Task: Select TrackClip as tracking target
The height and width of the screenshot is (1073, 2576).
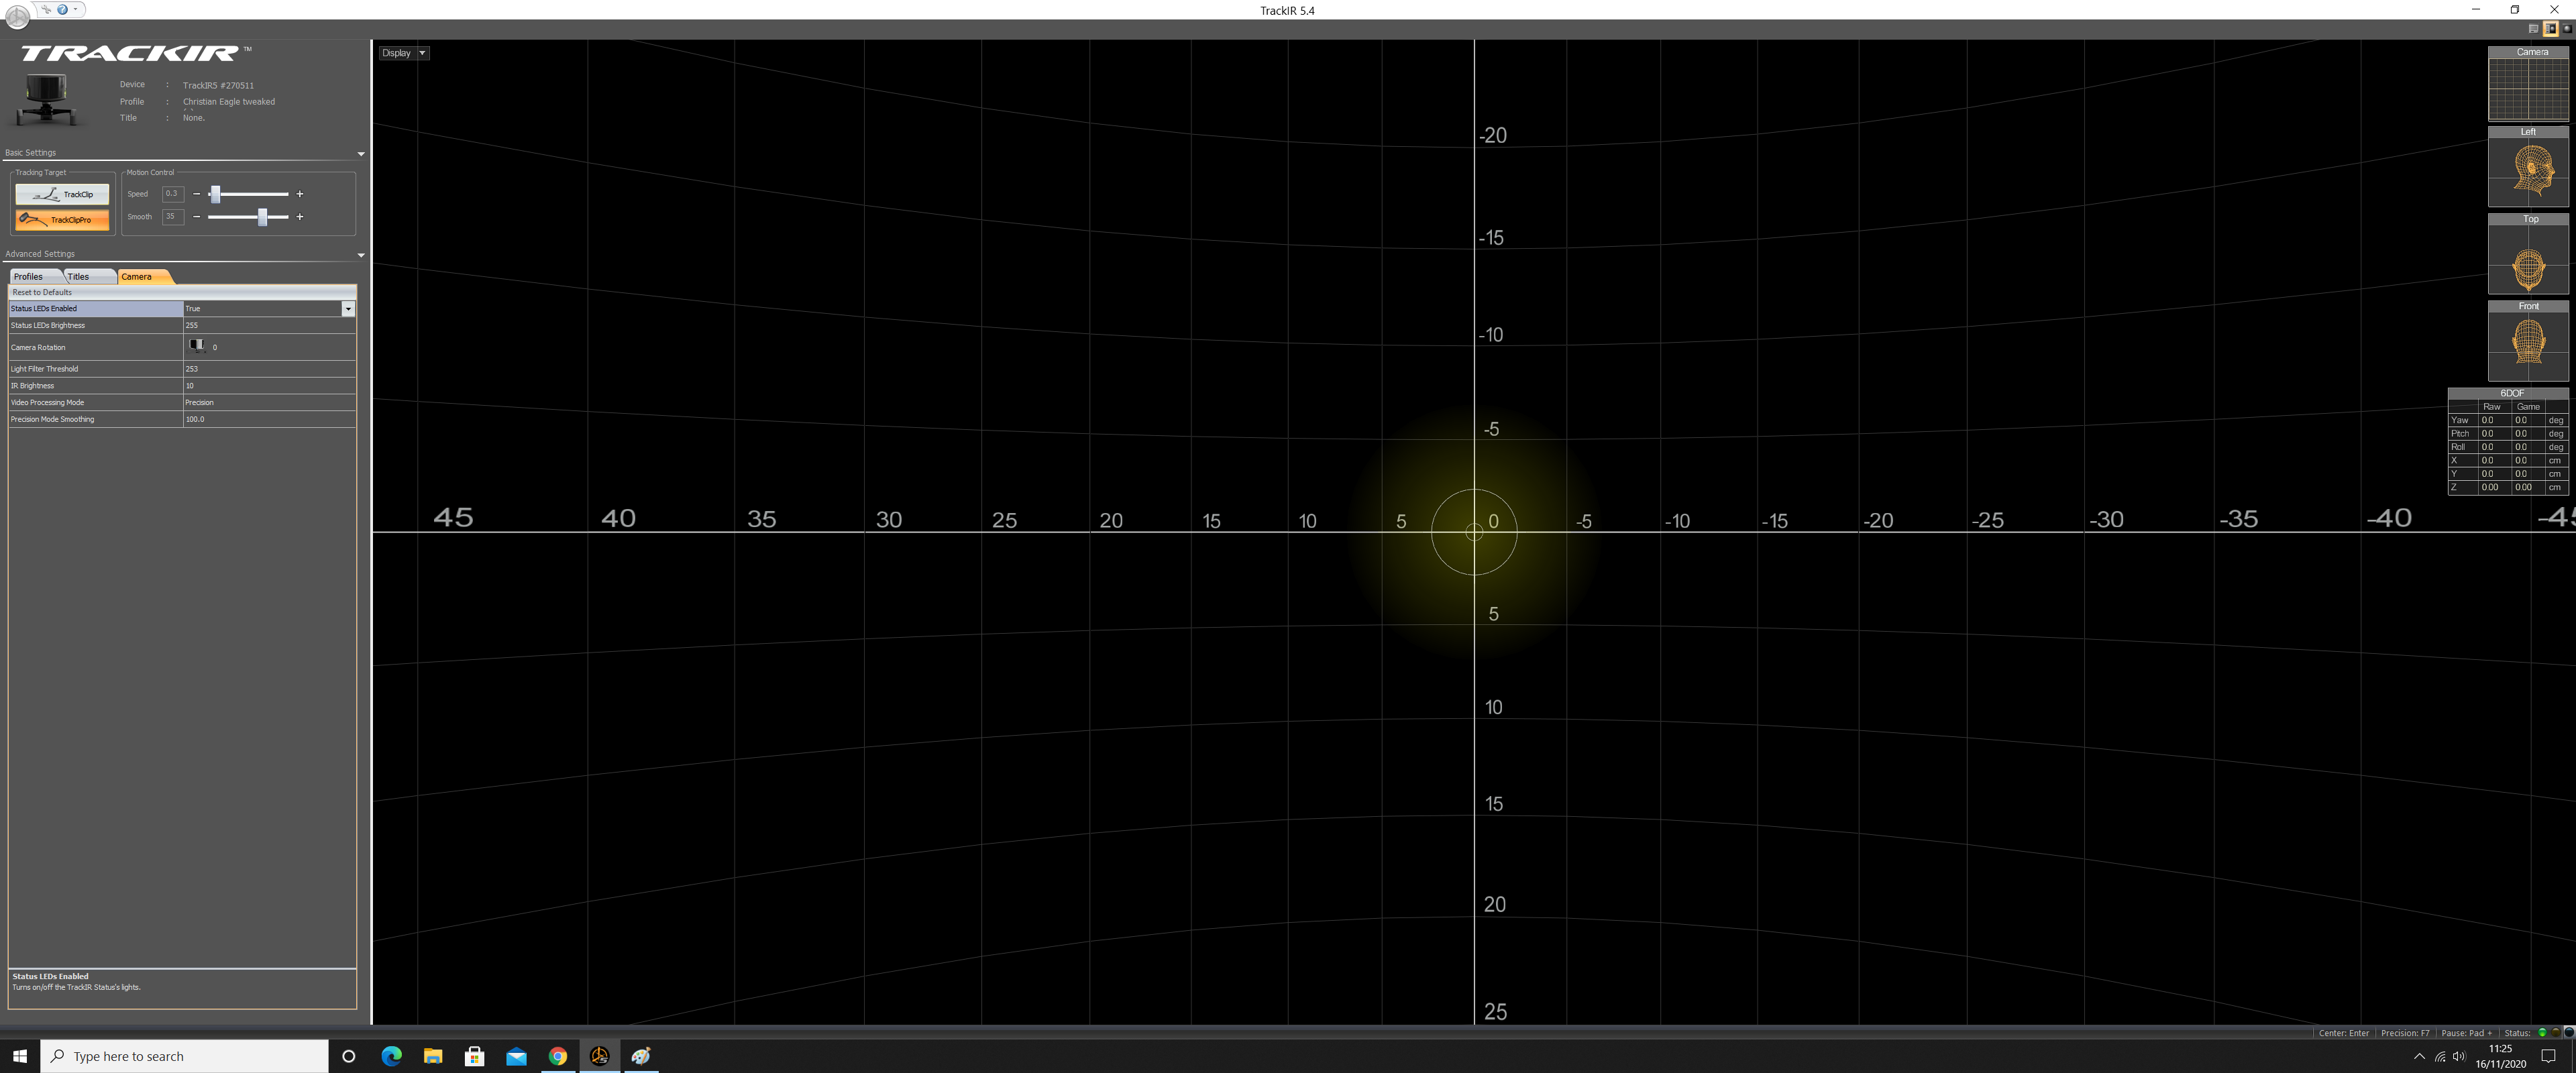Action: click(62, 194)
